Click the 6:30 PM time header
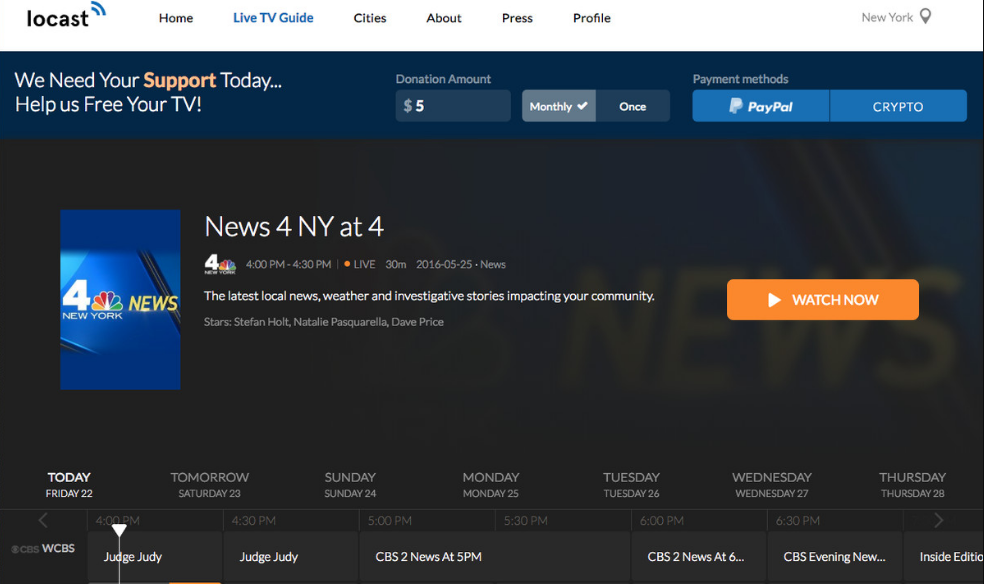 798,521
